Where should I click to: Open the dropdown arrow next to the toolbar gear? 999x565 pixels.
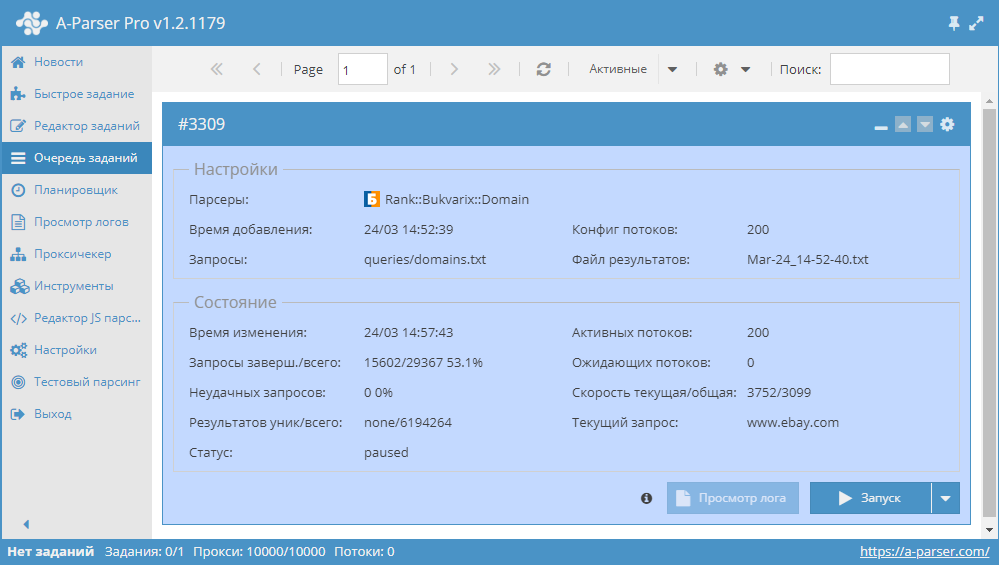click(x=745, y=69)
